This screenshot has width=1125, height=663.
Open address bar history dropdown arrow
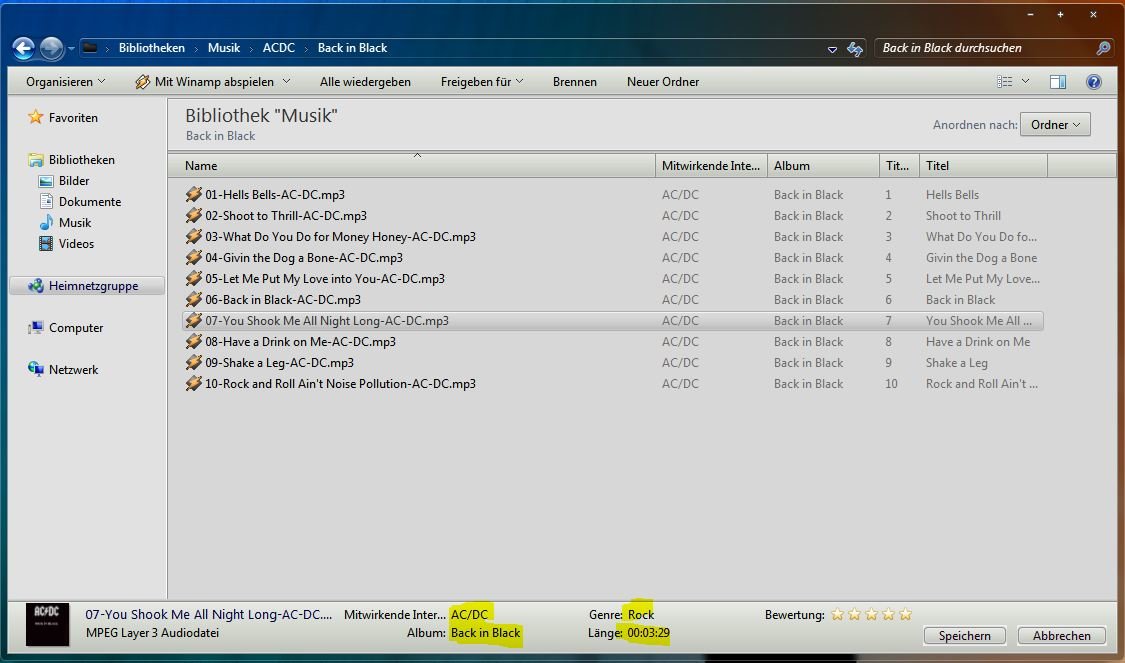tap(832, 50)
